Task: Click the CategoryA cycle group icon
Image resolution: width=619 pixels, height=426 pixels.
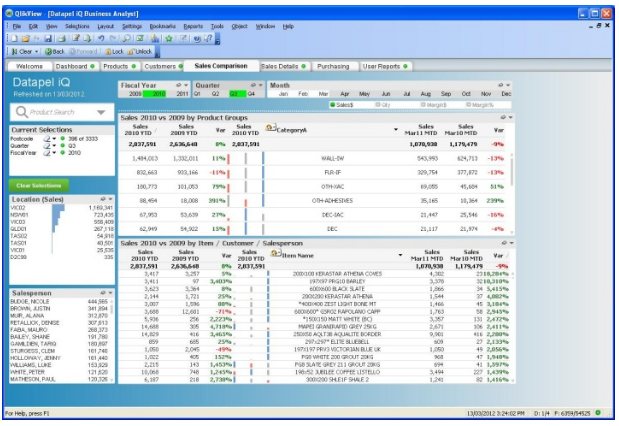Action: tap(270, 128)
